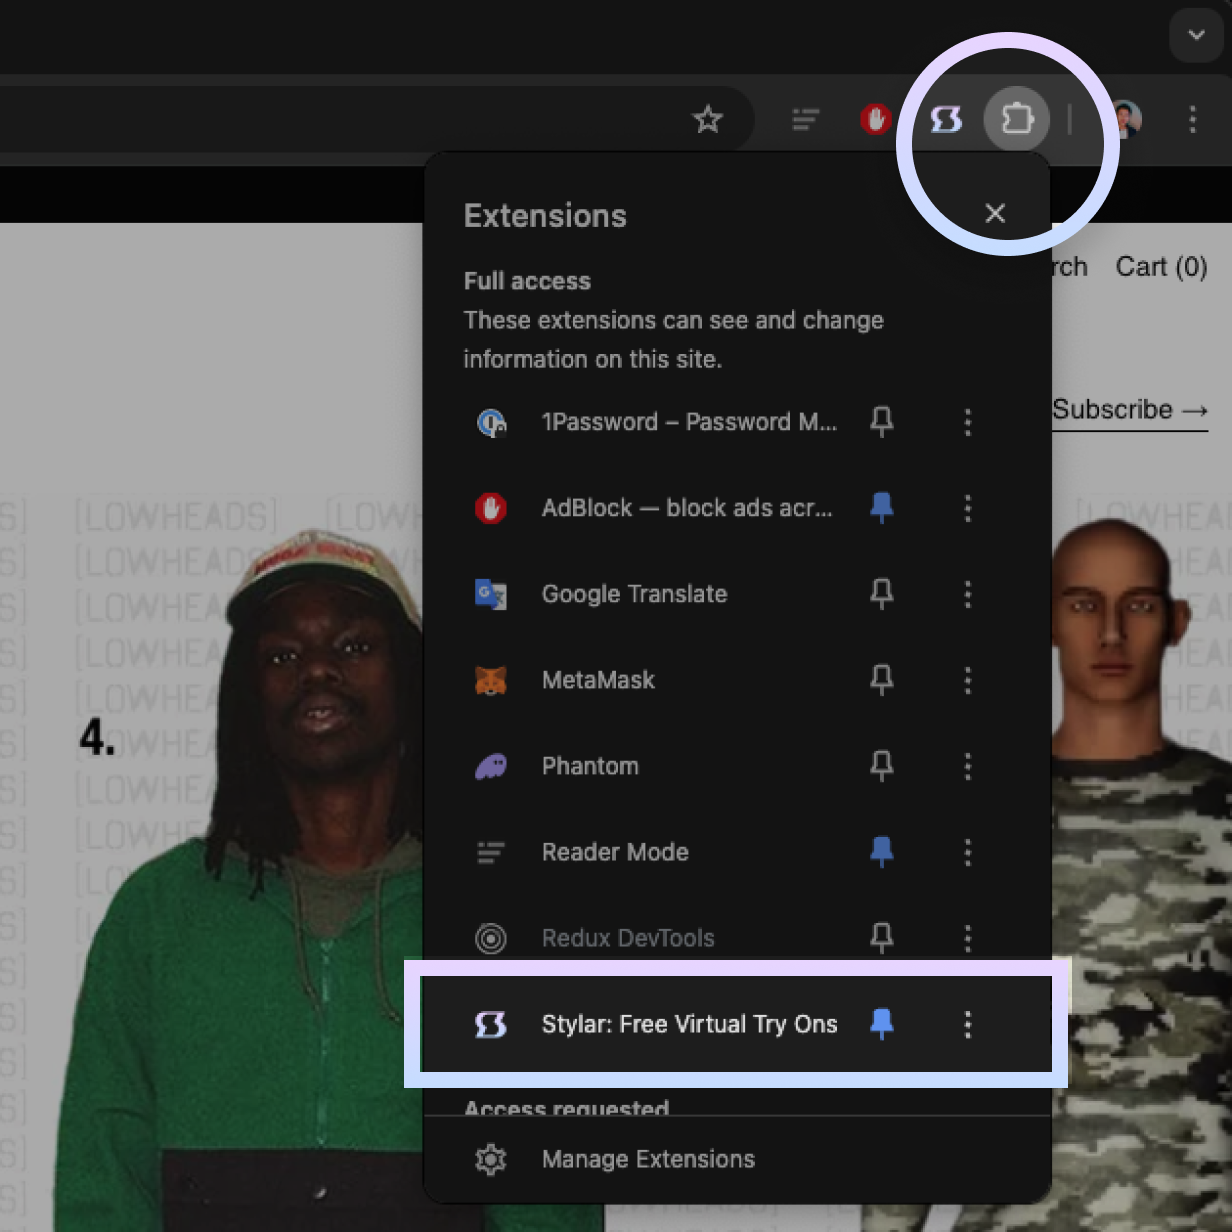Viewport: 1232px width, 1232px height.
Task: Unpin Stylar: Free Virtual Try Ons
Action: coord(881,1024)
